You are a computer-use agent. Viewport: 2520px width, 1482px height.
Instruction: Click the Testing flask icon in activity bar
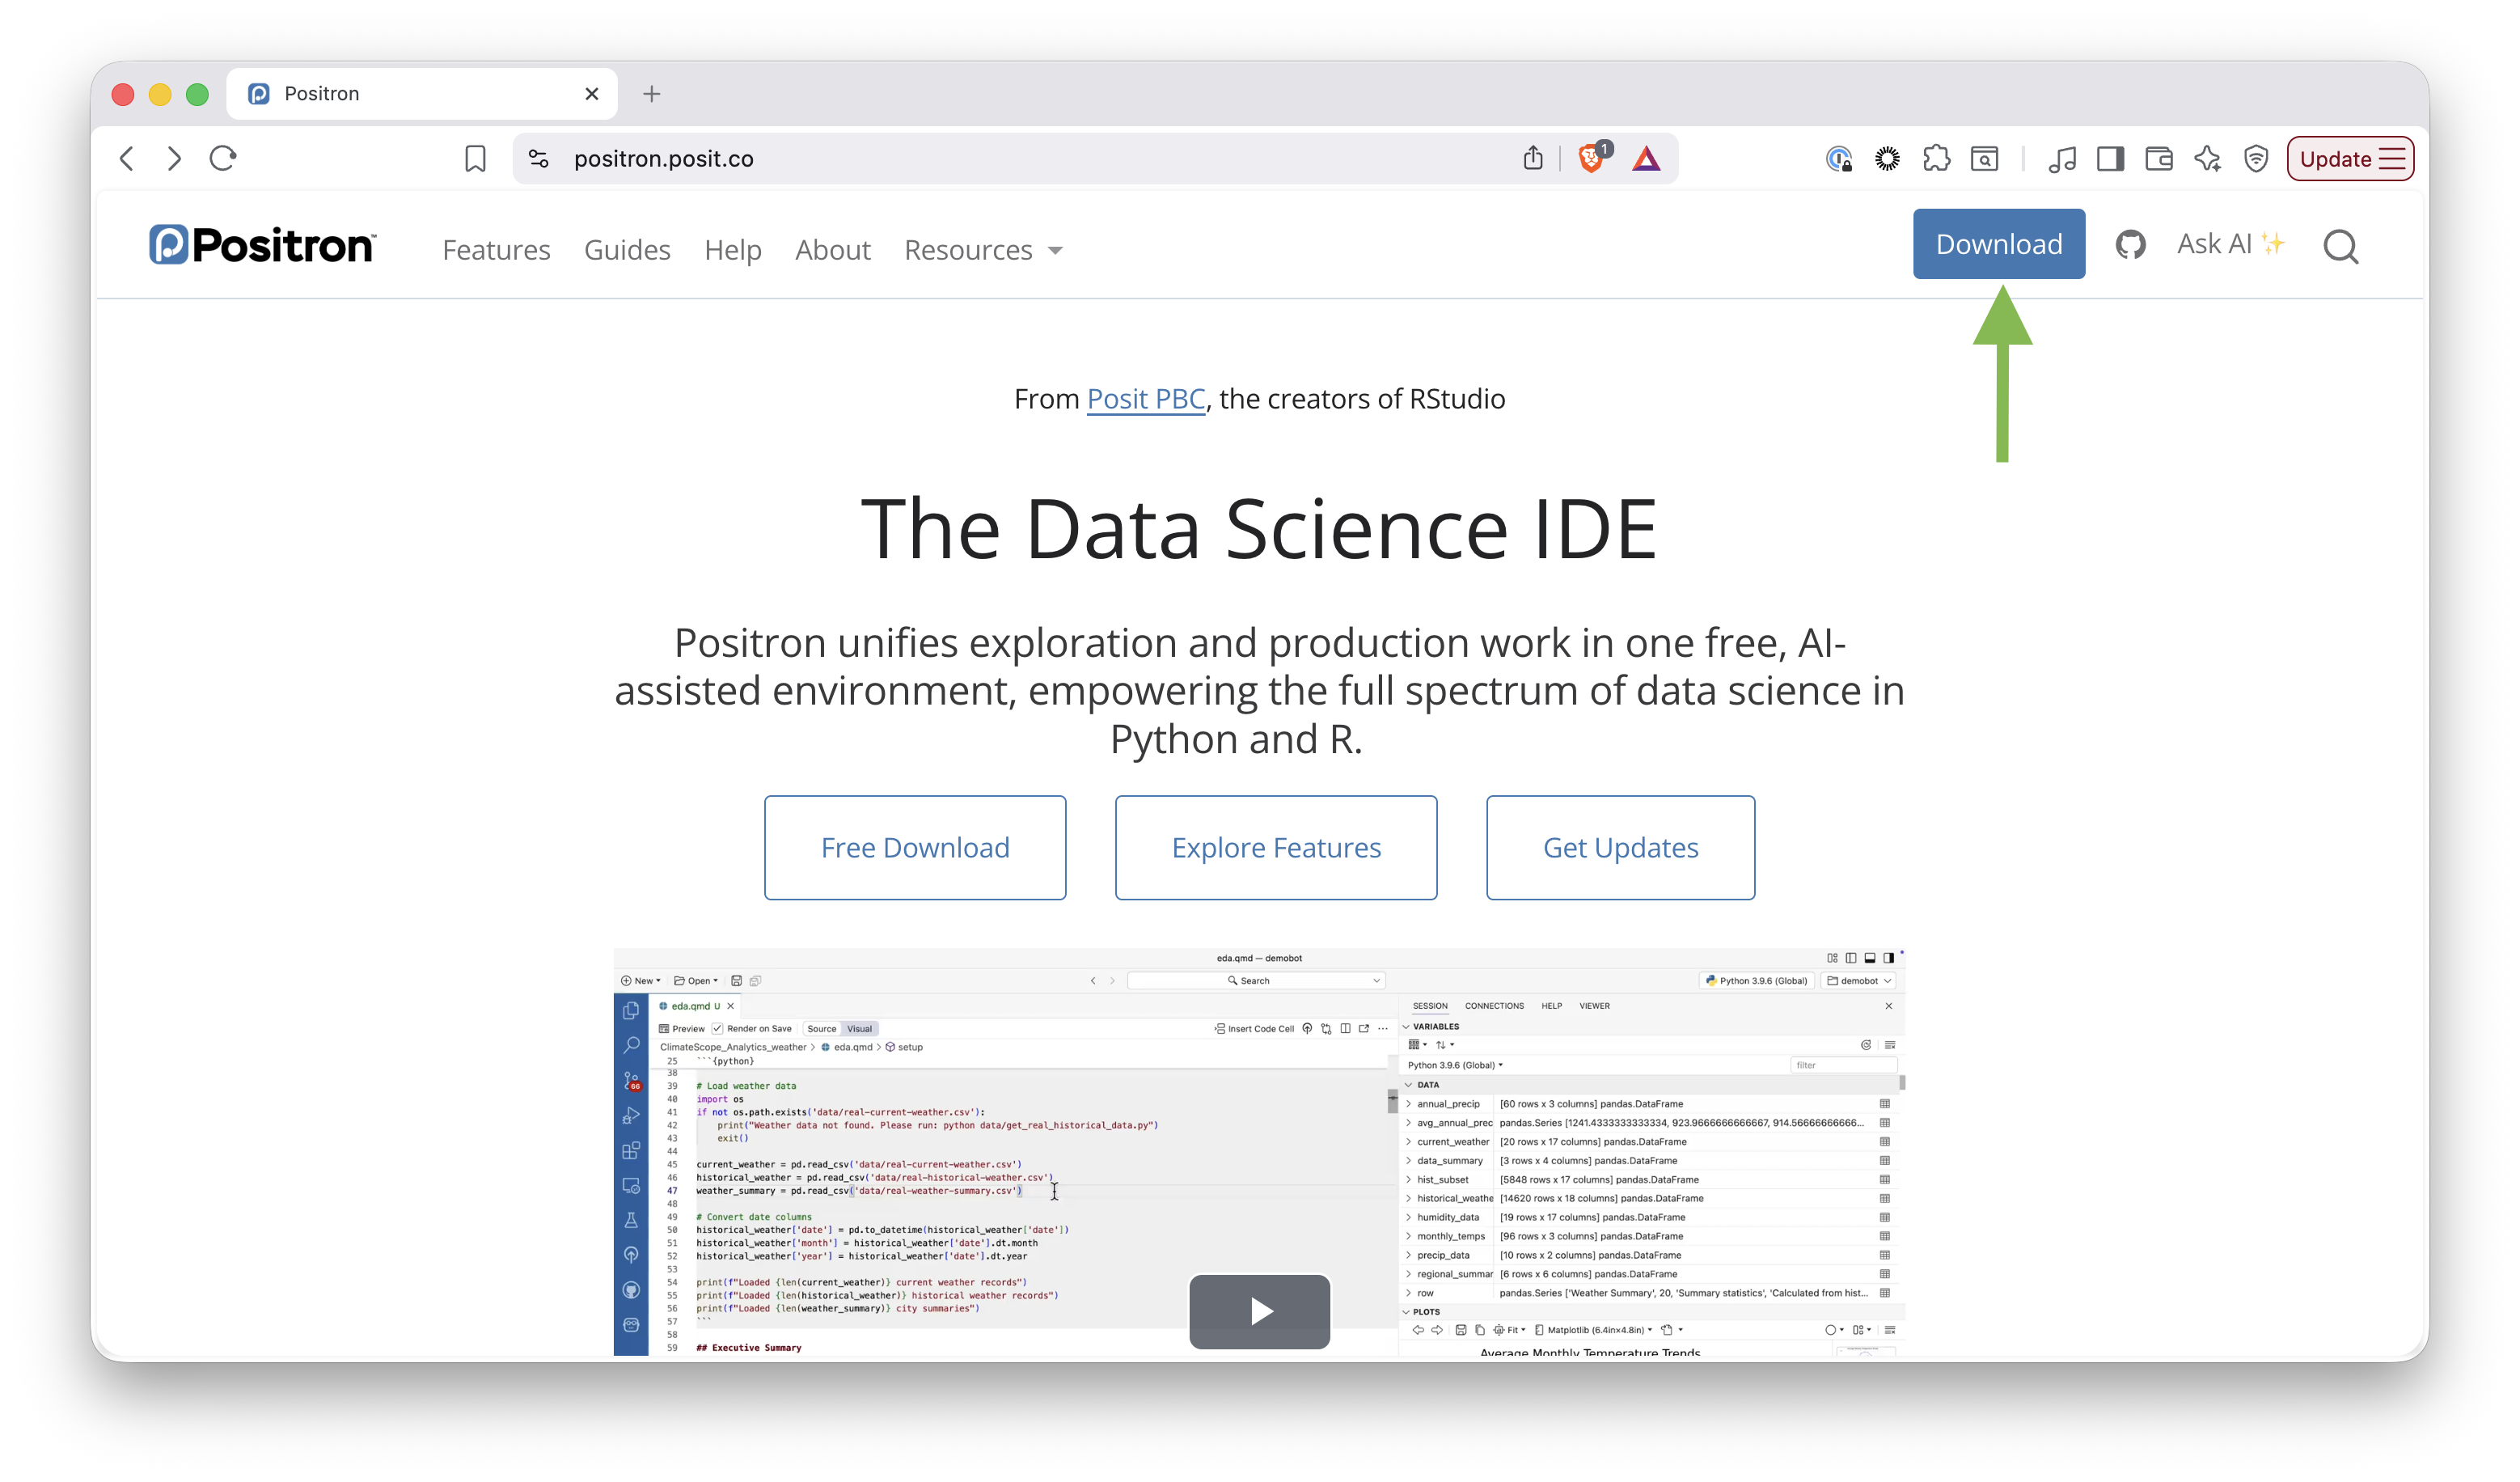(x=631, y=1220)
